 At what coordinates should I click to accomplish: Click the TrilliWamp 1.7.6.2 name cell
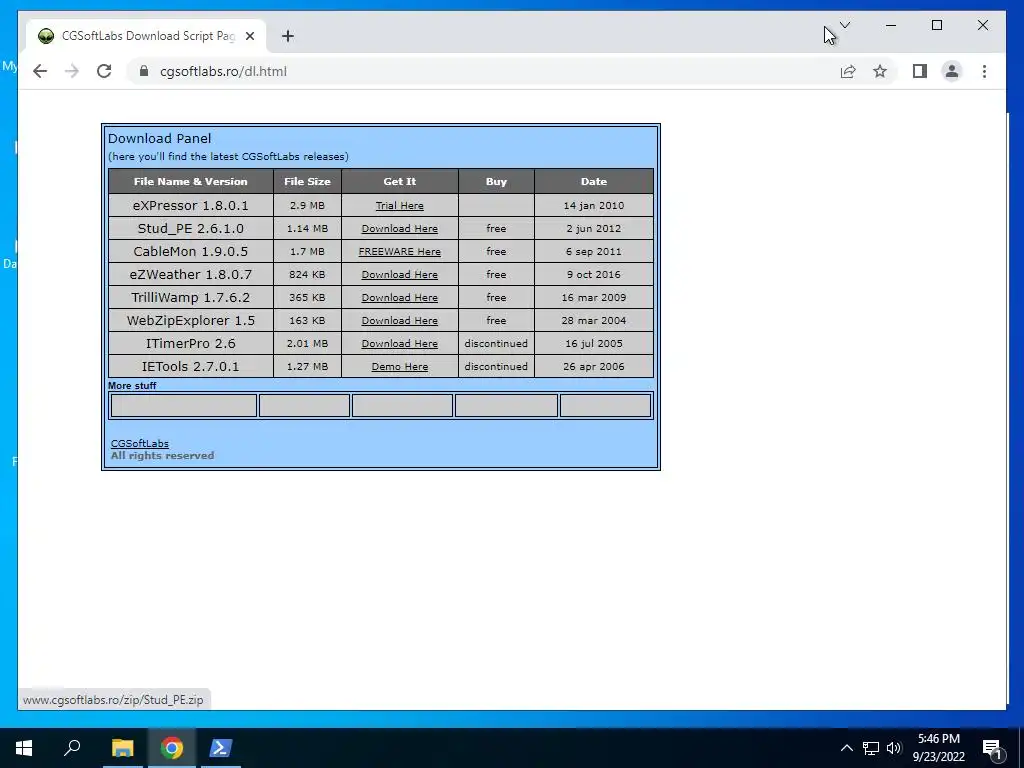point(191,297)
